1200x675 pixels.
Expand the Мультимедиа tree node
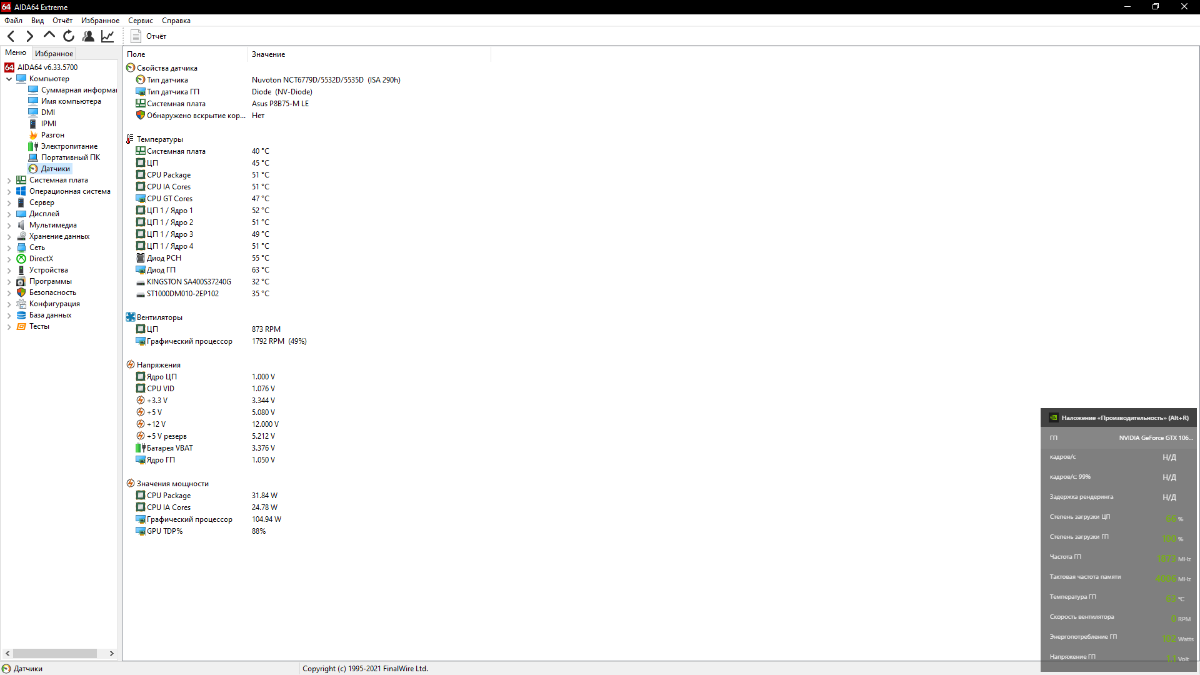[9, 225]
